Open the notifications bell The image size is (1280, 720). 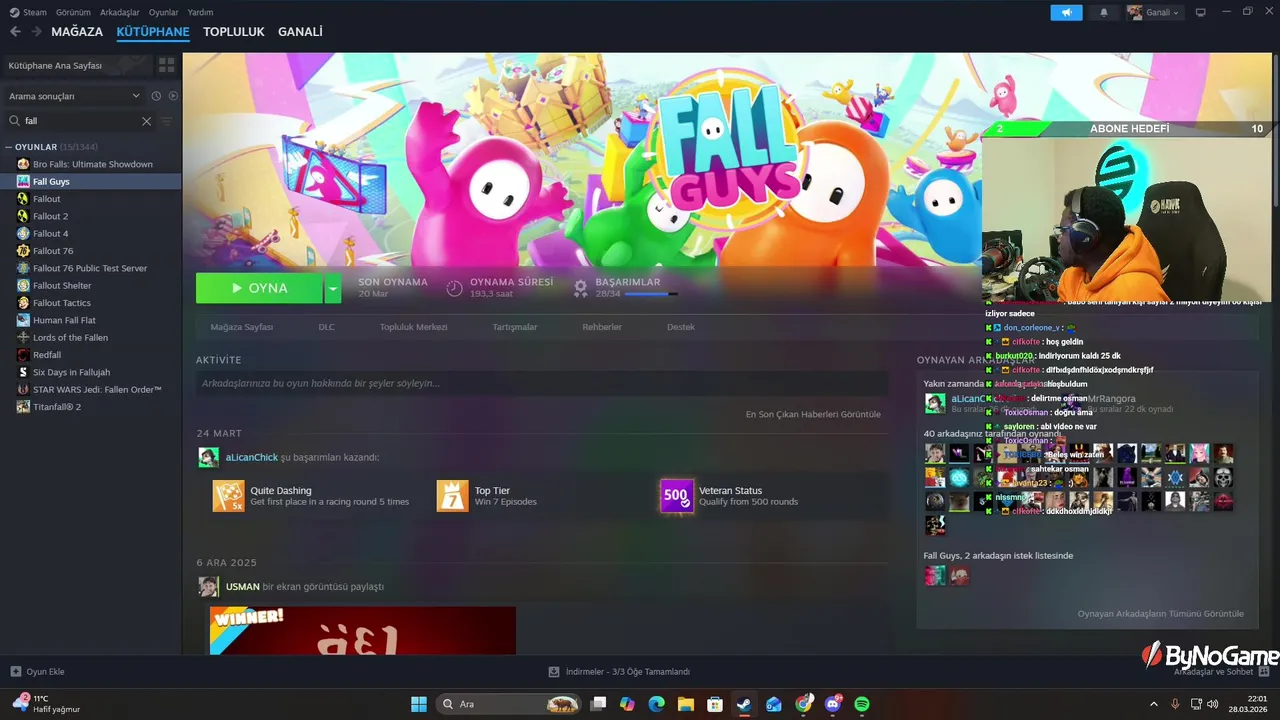(1104, 12)
